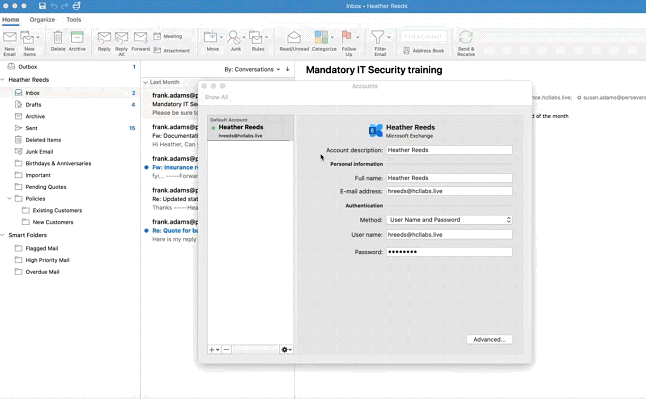
Task: Click the Print icon in title bar
Action: [x=77, y=6]
